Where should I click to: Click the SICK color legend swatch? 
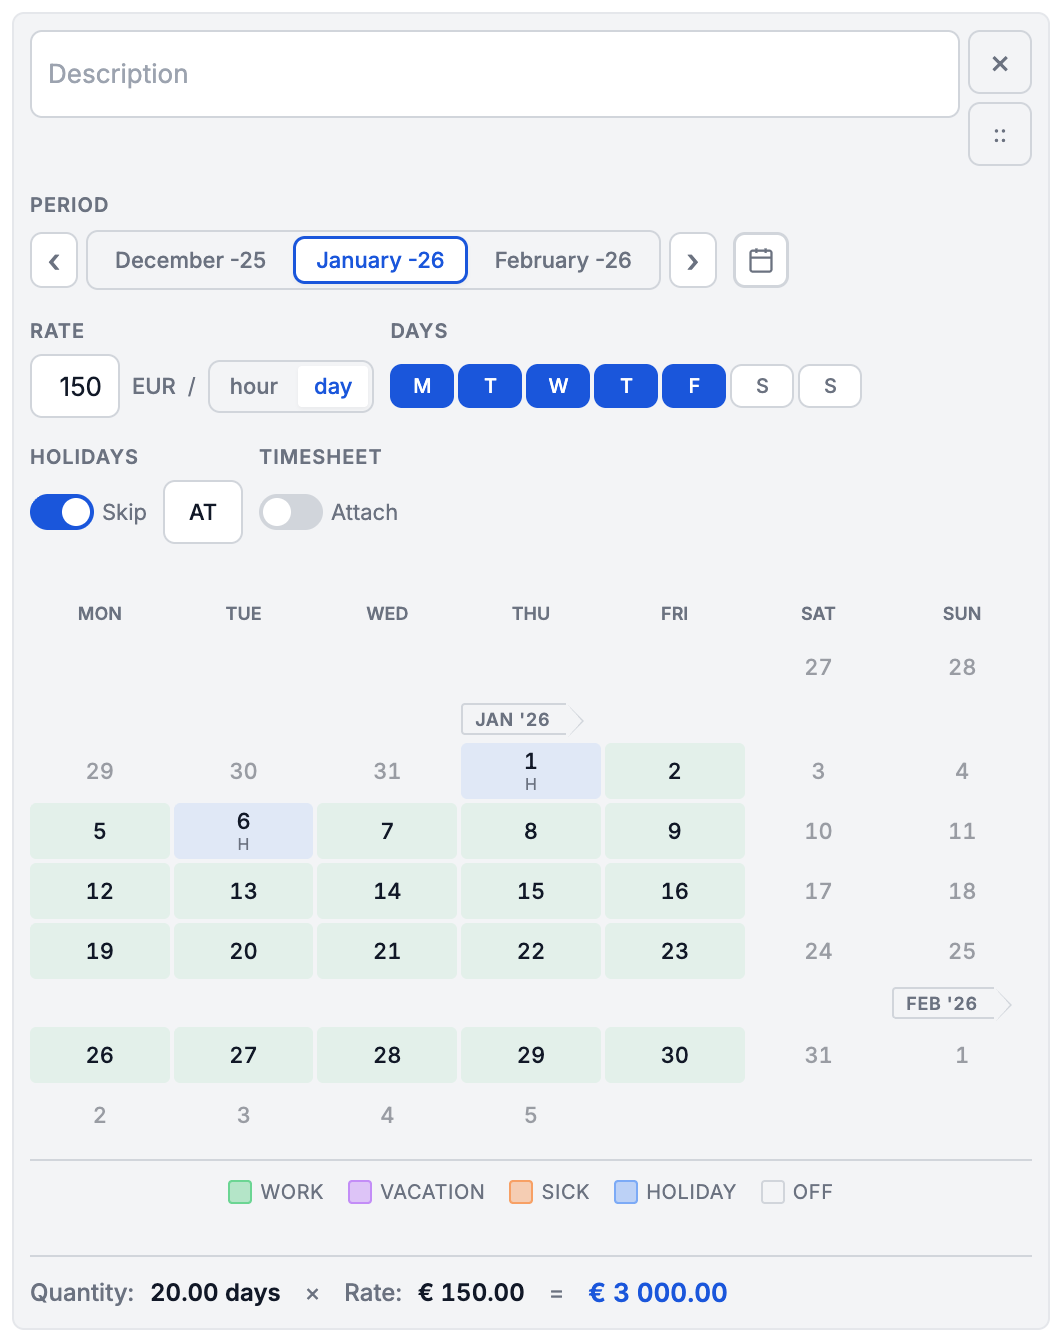click(521, 1192)
